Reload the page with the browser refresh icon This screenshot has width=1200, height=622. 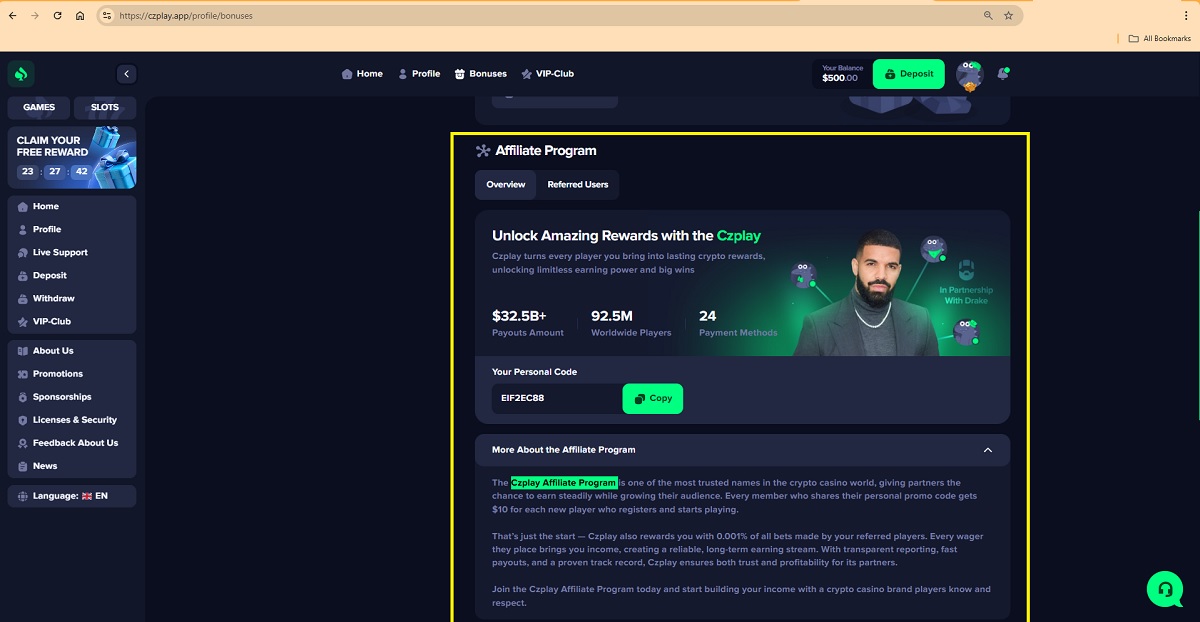pyautogui.click(x=57, y=16)
